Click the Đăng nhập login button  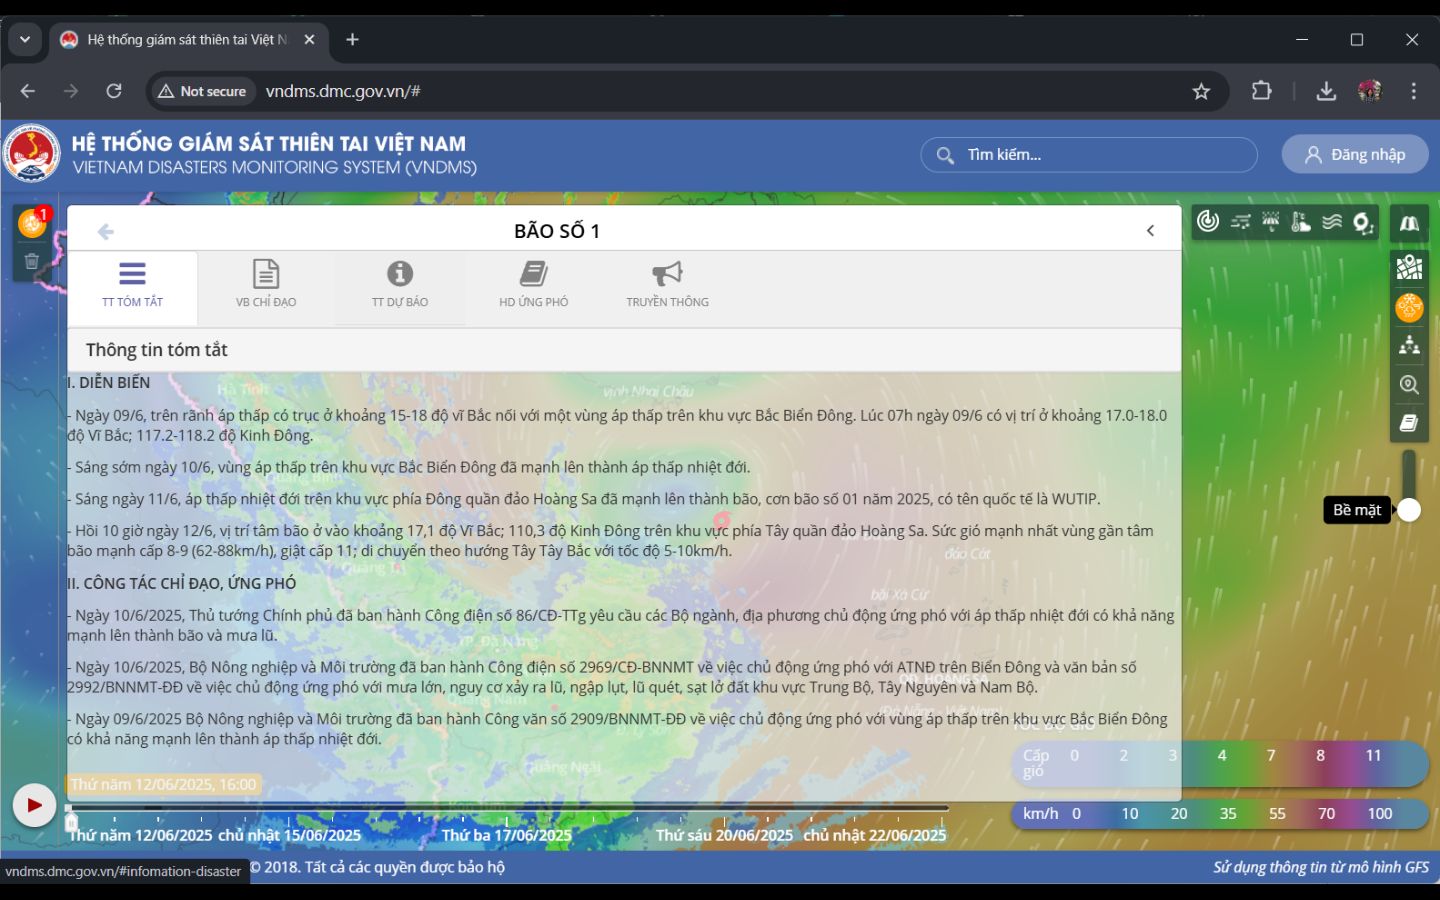pyautogui.click(x=1355, y=155)
